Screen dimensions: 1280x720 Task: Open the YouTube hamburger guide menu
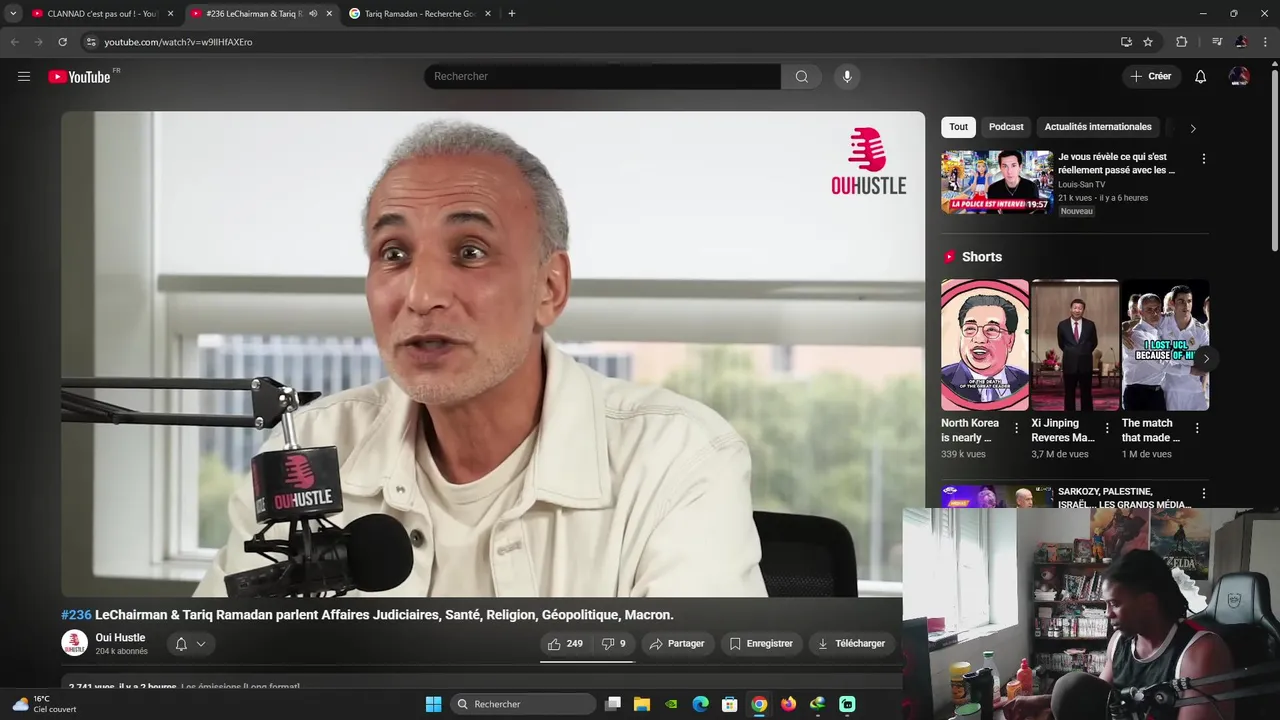[x=24, y=76]
